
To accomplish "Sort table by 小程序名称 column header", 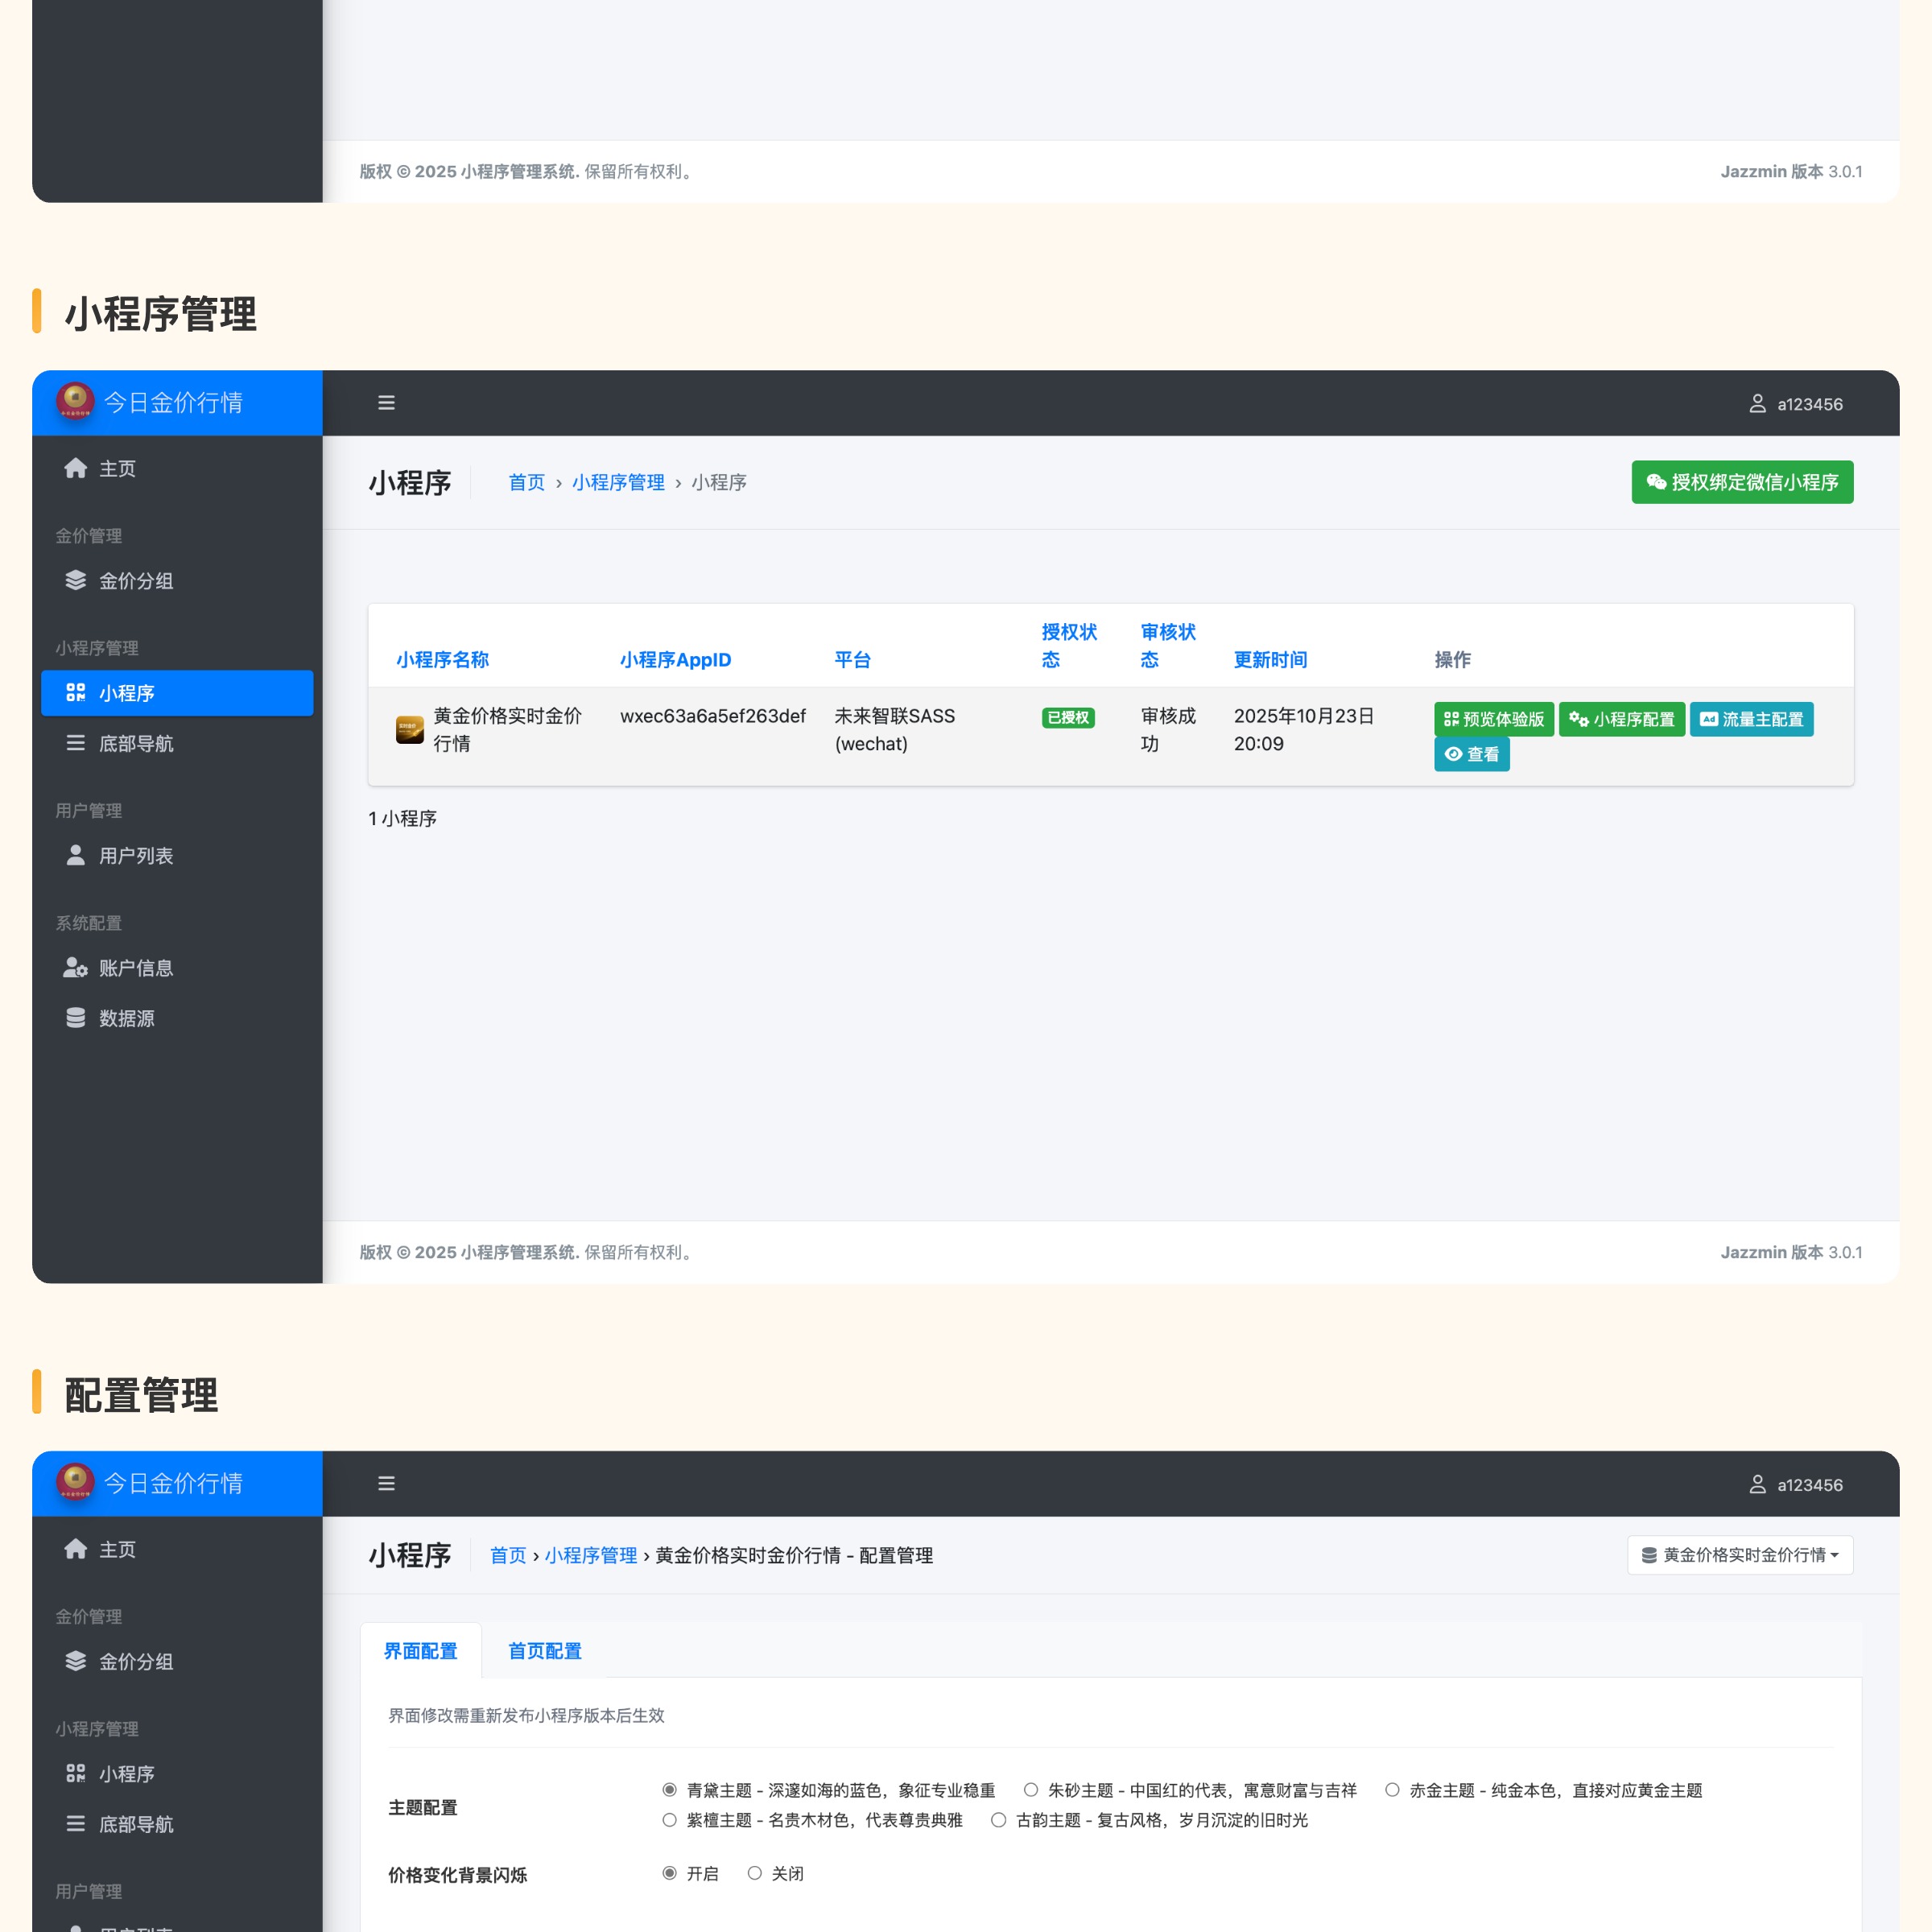I will (x=442, y=660).
